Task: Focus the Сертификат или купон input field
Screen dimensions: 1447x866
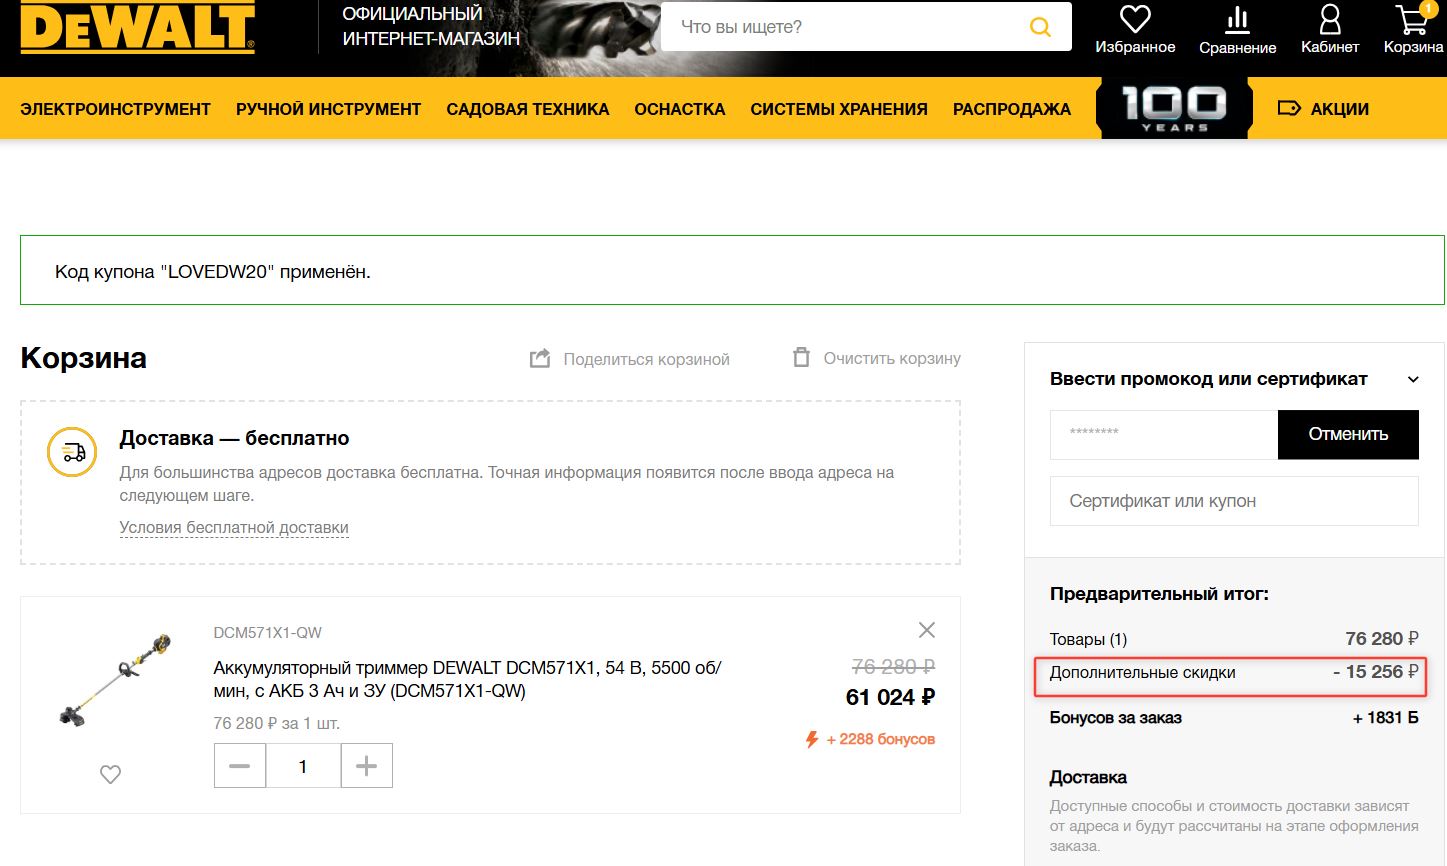Action: 1234,501
